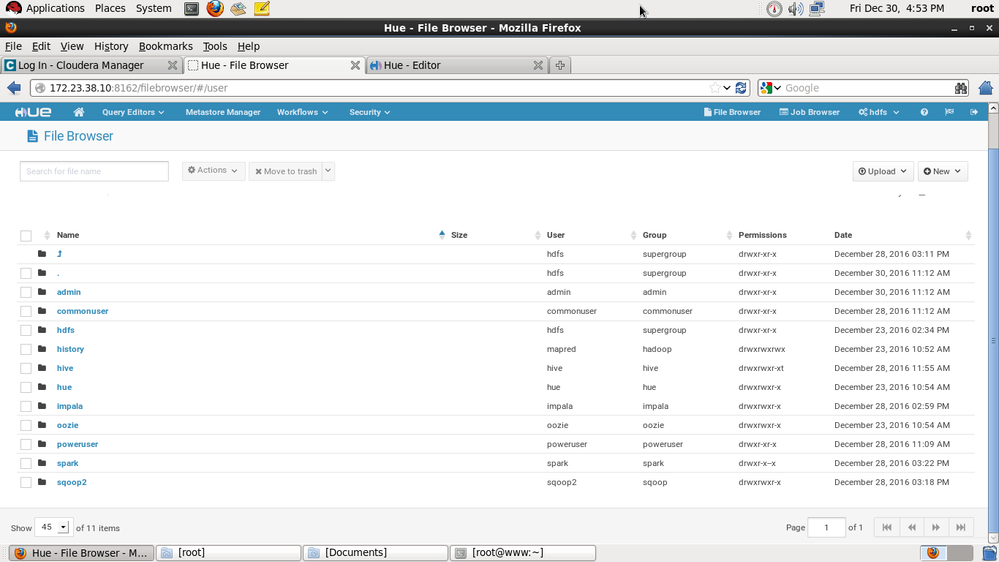Open the Firefox Bookmarks menu
This screenshot has height=562, width=999.
(166, 46)
